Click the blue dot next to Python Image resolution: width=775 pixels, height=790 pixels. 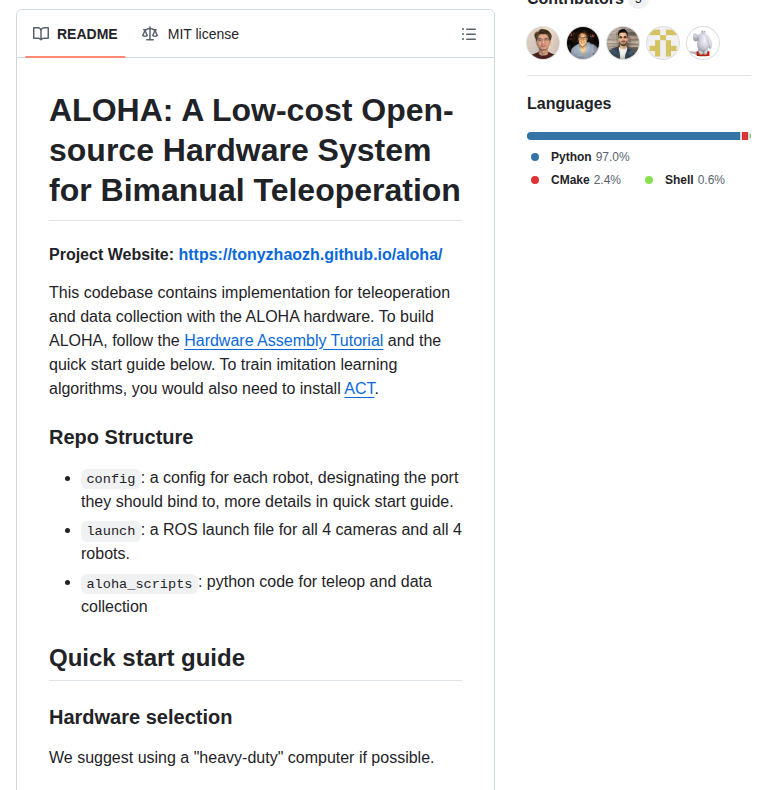(535, 157)
